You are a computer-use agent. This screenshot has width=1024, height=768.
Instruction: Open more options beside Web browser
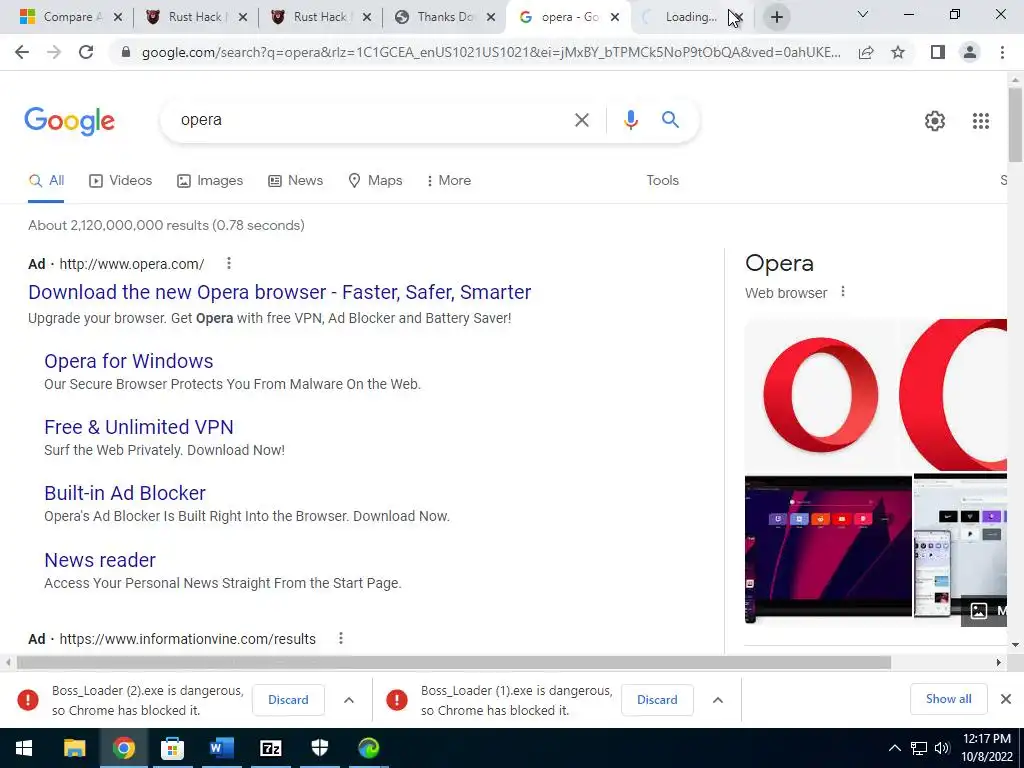pos(842,292)
